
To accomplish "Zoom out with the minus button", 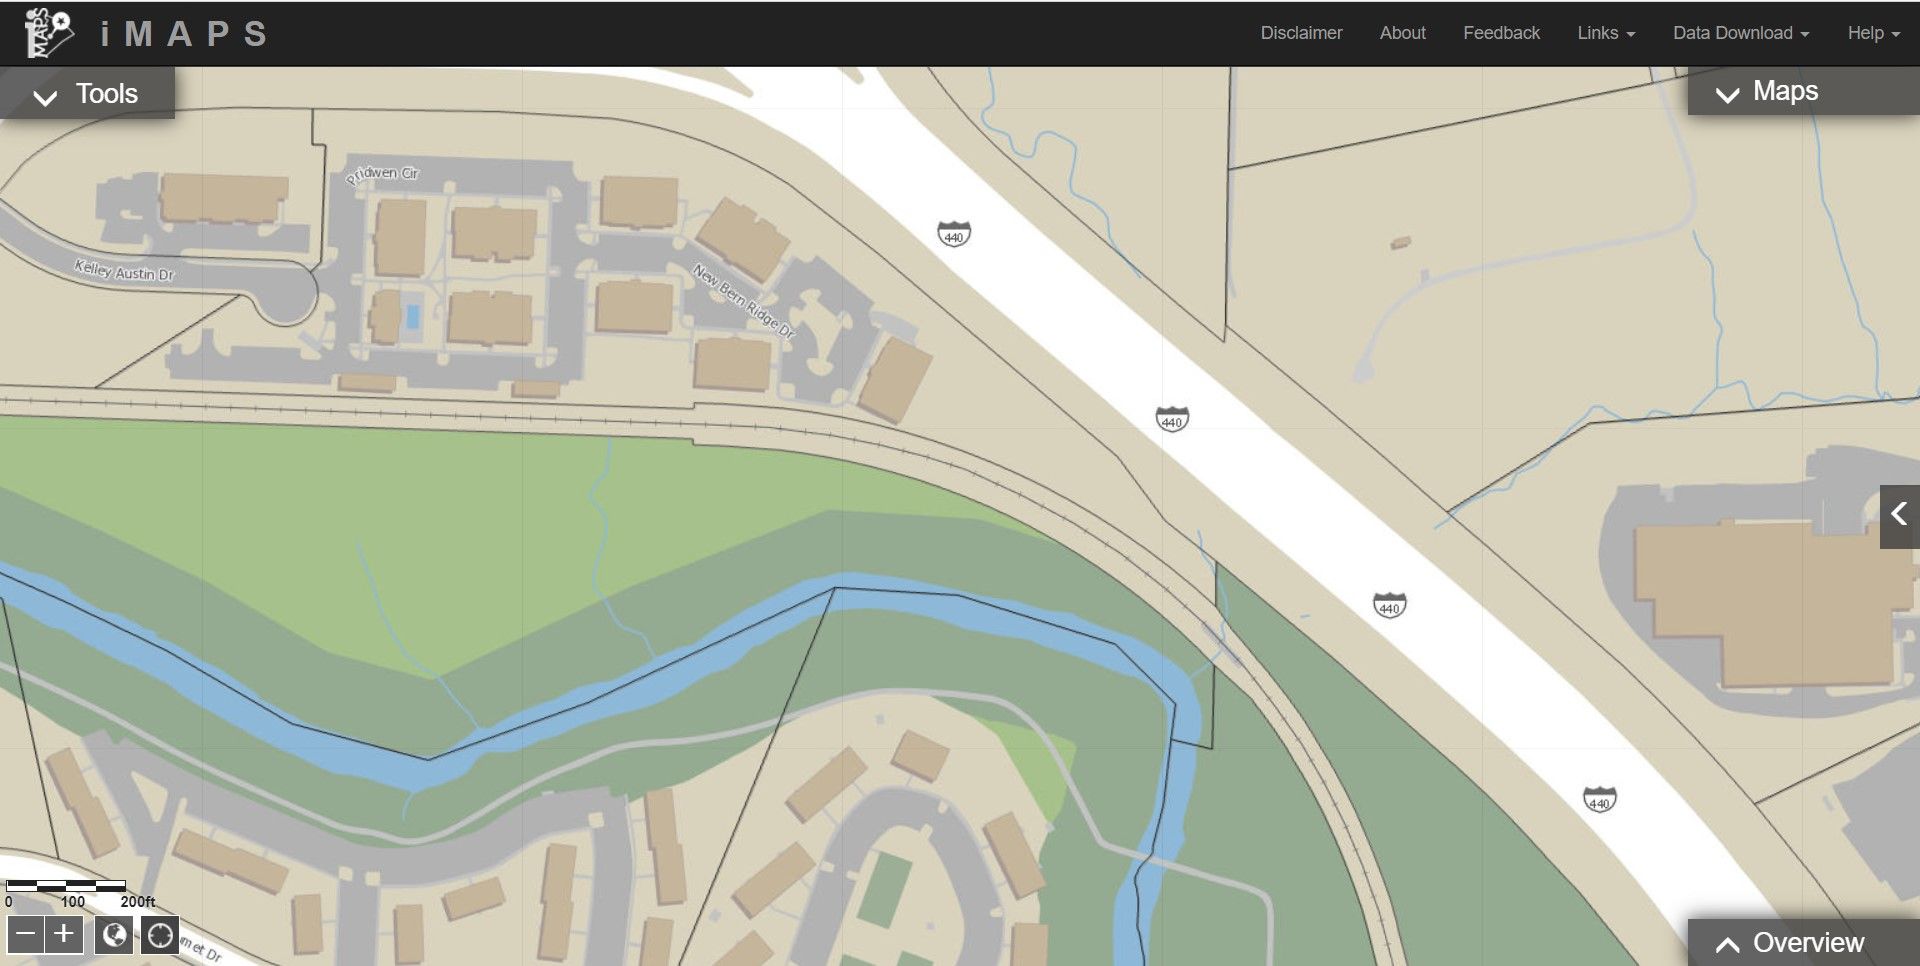I will (x=26, y=935).
